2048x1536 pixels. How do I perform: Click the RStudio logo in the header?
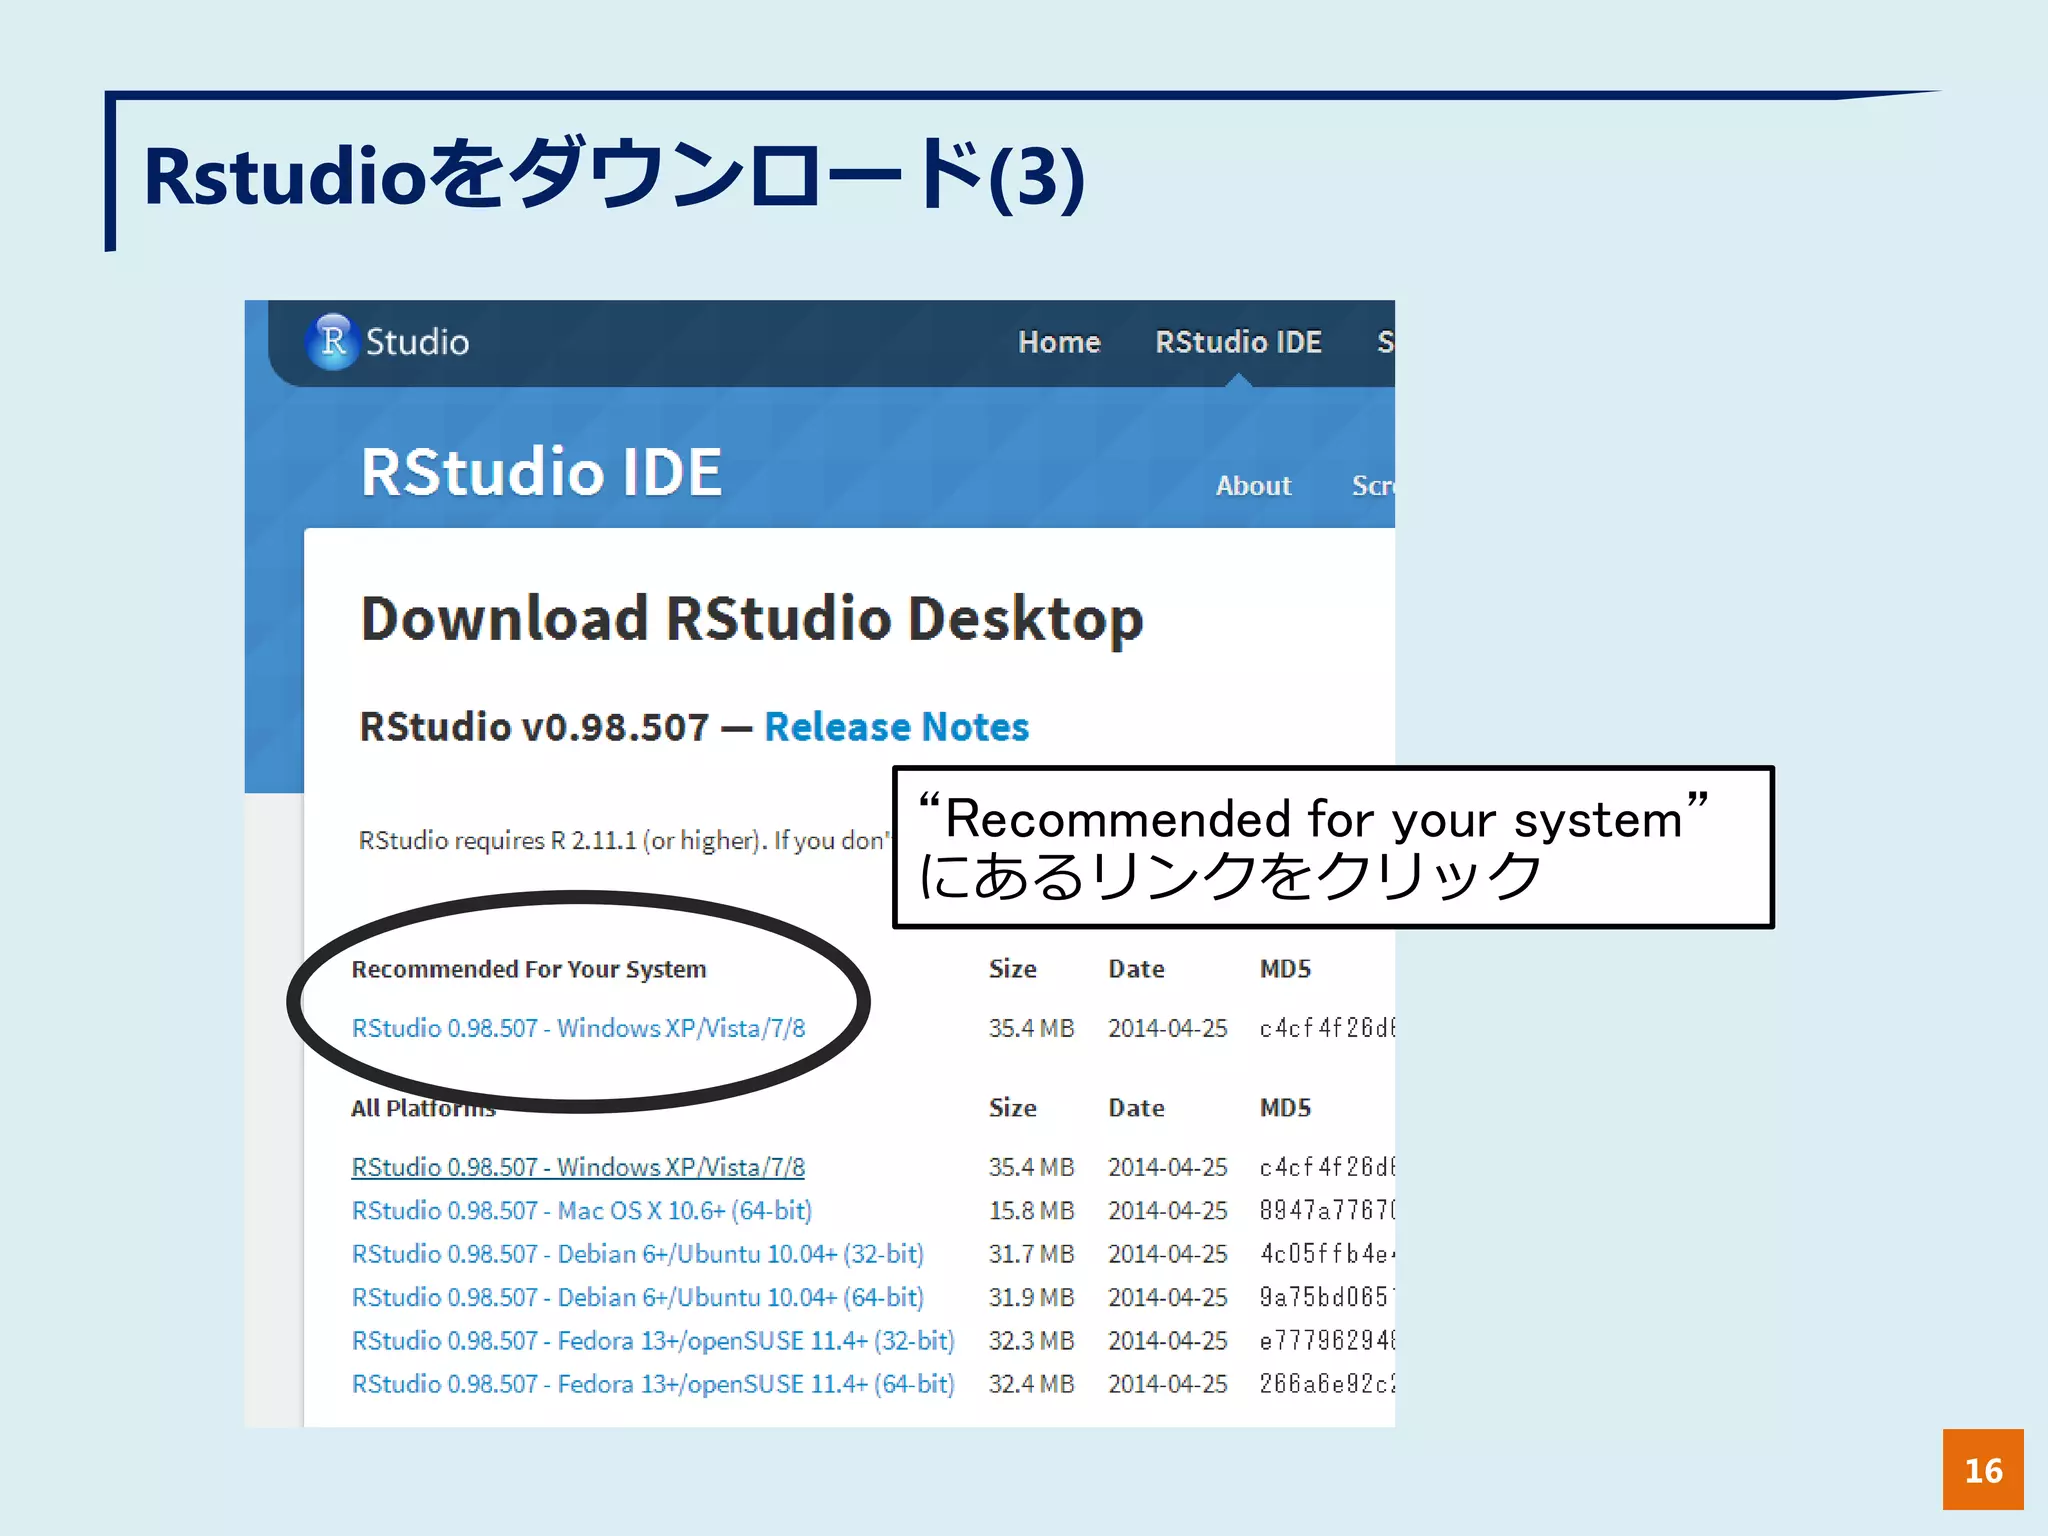tap(387, 342)
